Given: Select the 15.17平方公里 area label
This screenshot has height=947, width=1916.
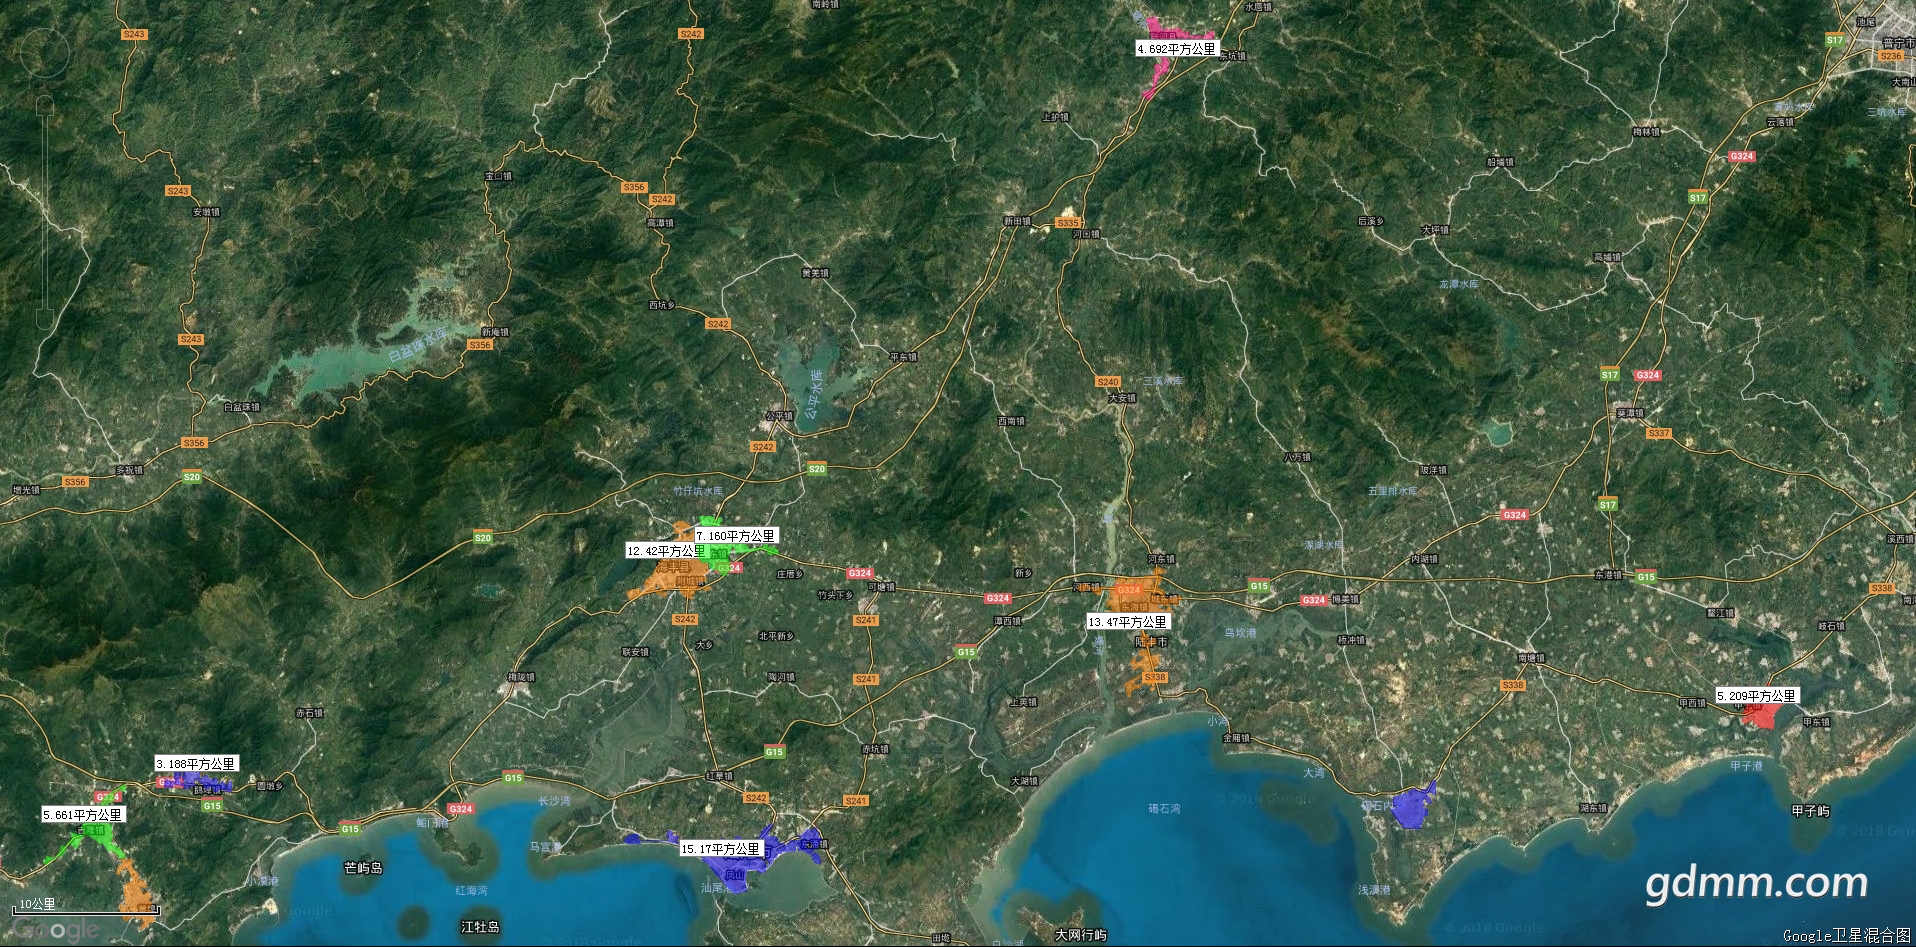Looking at the screenshot, I should tap(720, 849).
